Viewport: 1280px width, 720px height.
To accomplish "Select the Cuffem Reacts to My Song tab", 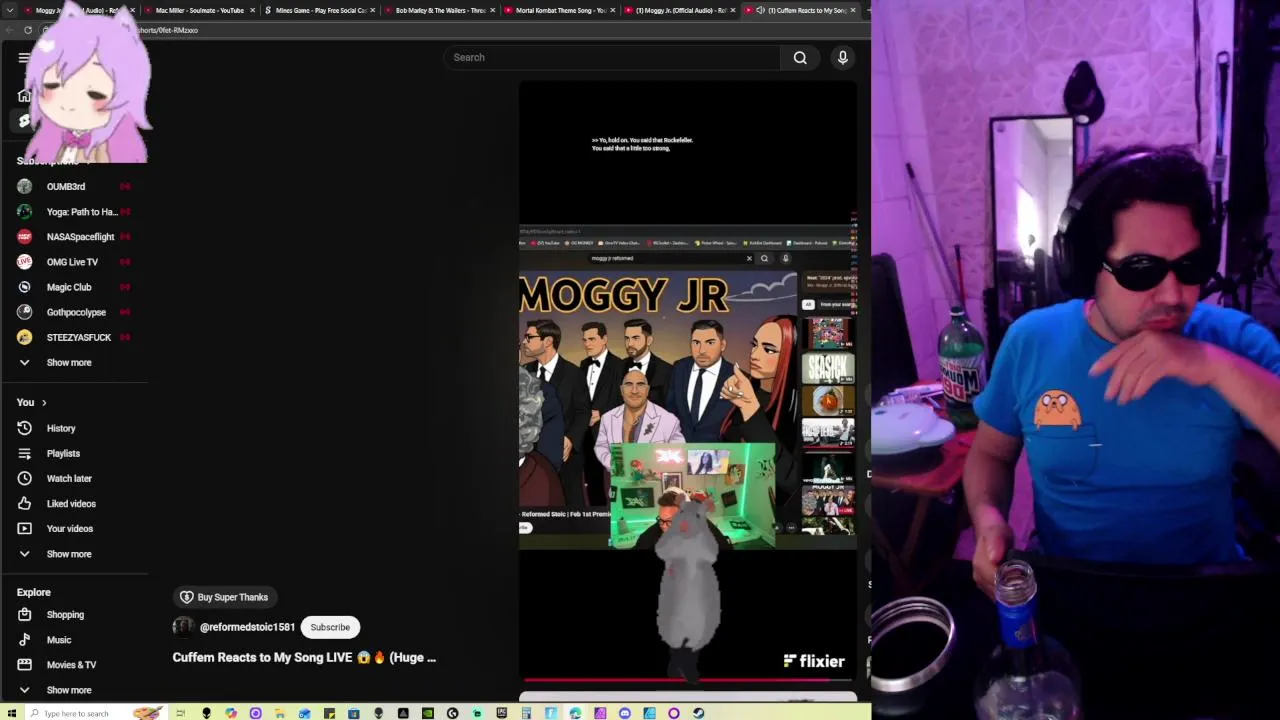I will [802, 10].
